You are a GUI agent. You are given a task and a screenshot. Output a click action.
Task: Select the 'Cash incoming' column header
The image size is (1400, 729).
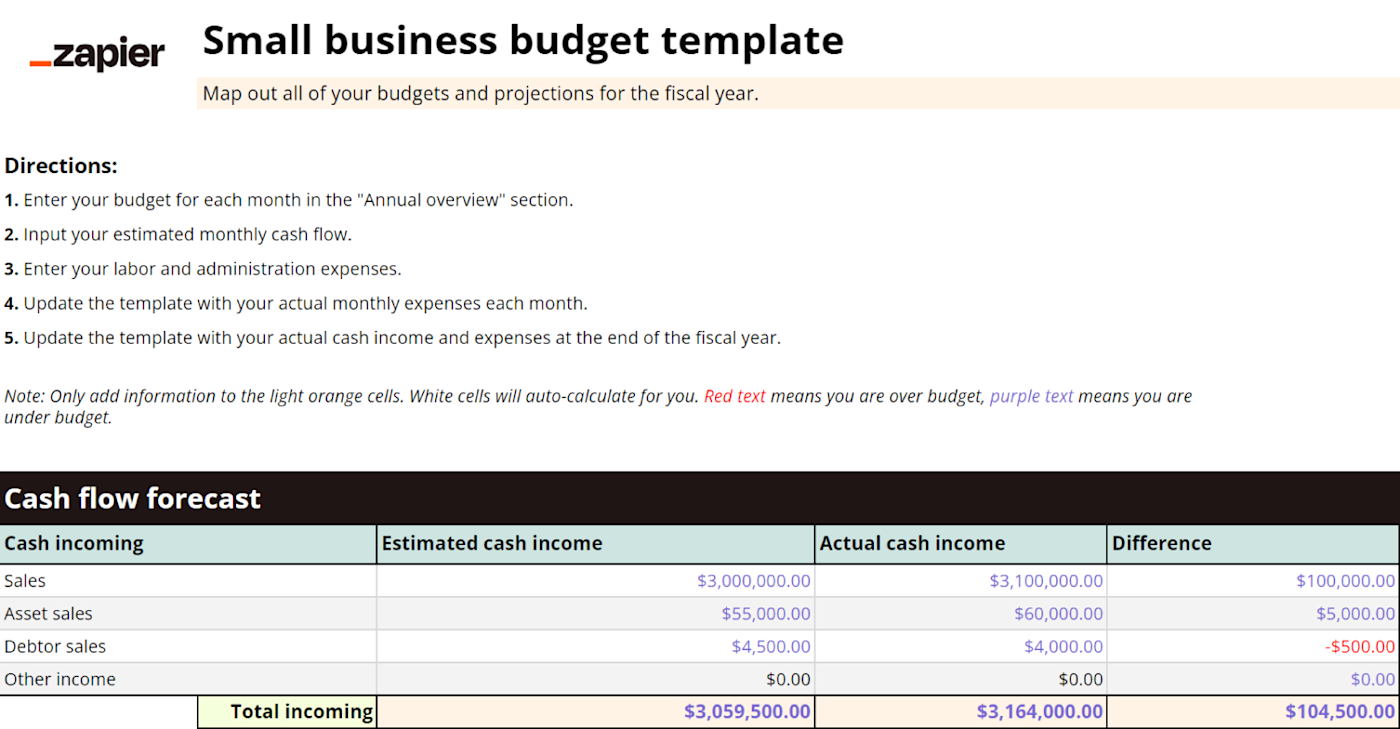tap(188, 544)
